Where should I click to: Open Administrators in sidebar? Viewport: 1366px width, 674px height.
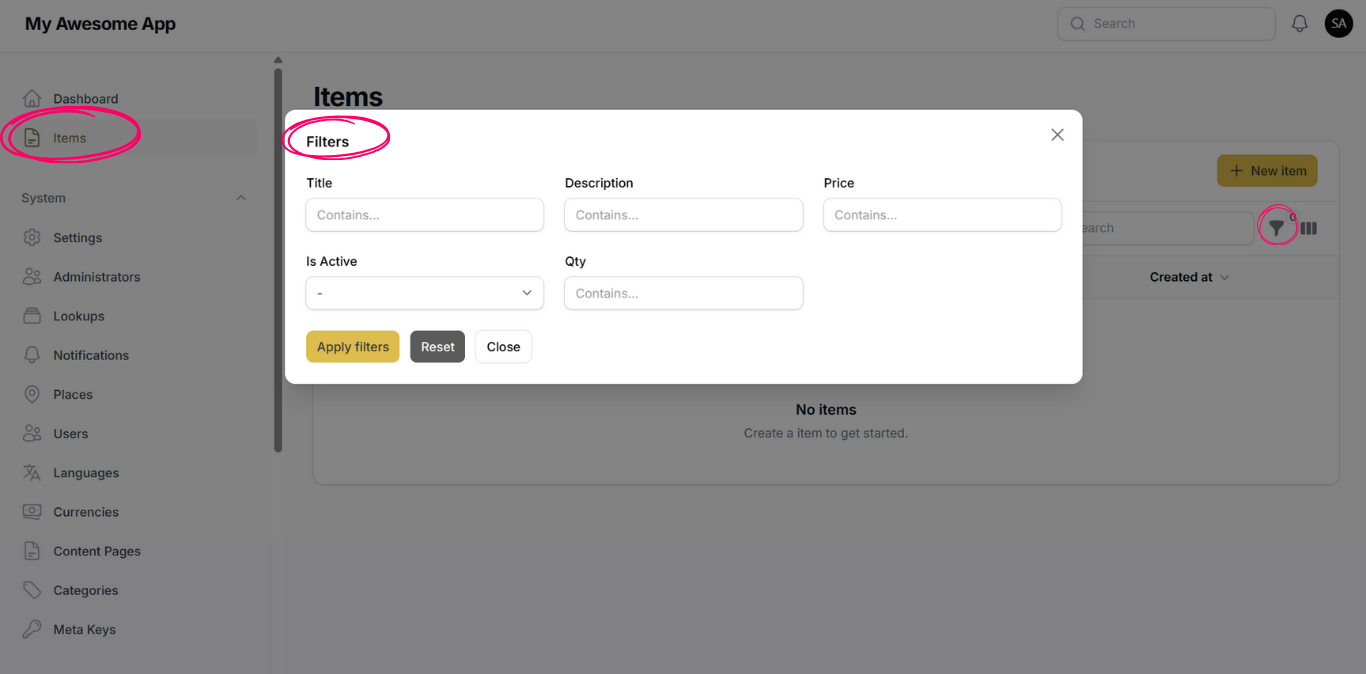(x=96, y=277)
